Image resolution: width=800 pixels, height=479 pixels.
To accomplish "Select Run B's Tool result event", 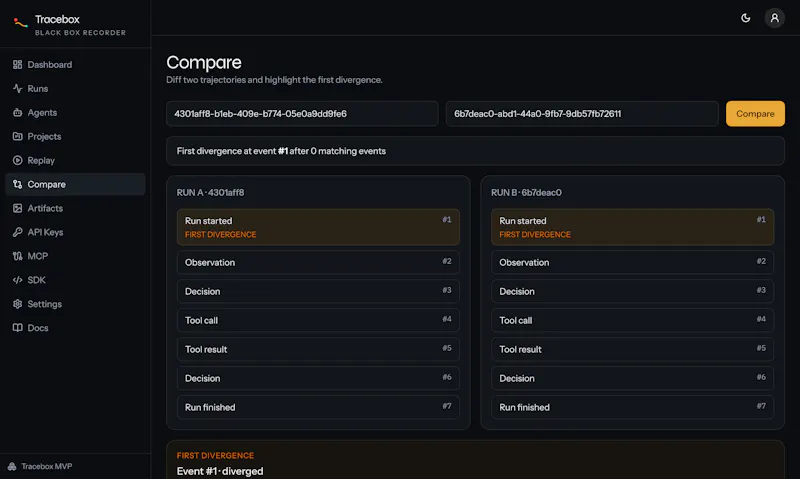I will [632, 349].
